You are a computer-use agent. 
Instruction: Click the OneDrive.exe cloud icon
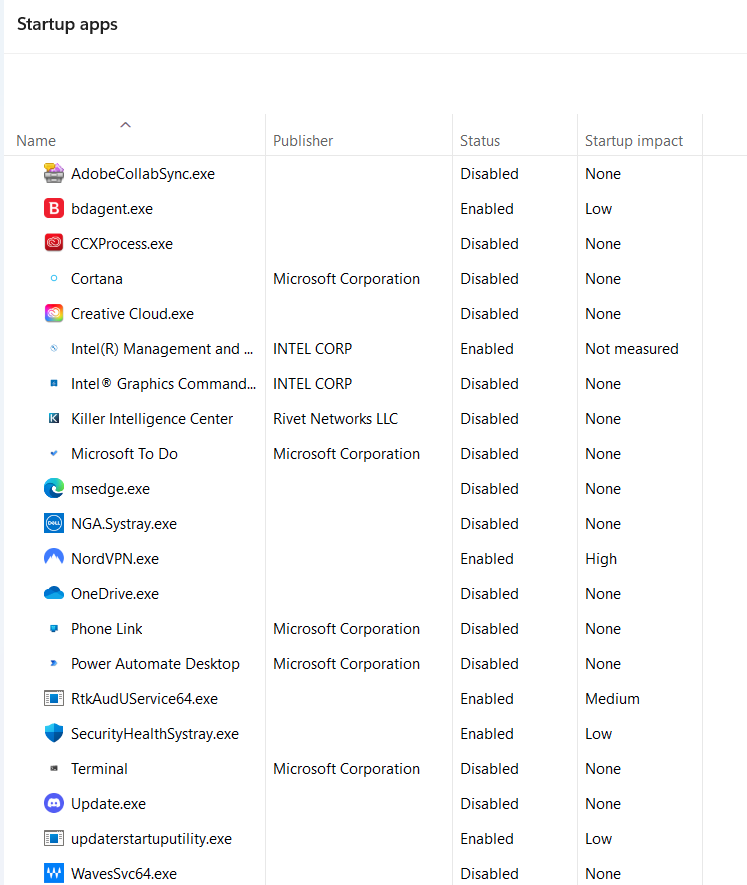[x=54, y=593]
